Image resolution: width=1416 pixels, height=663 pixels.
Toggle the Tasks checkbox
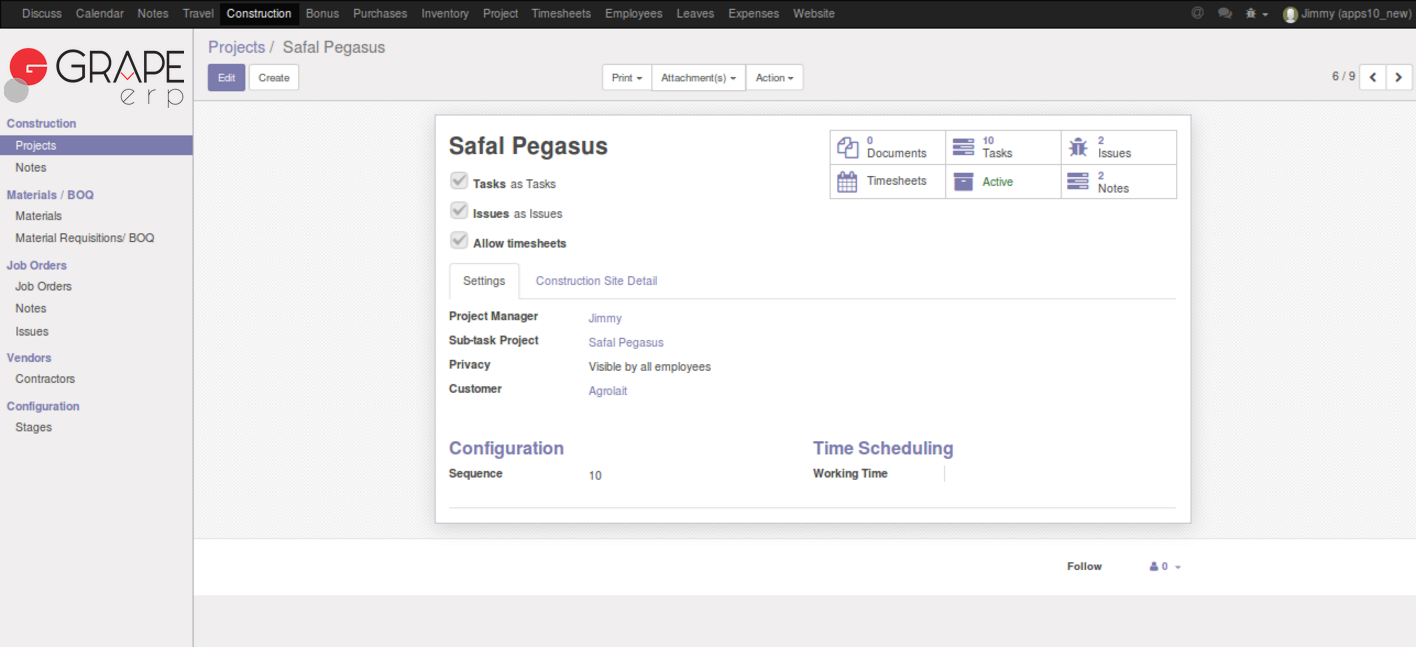pyautogui.click(x=459, y=181)
